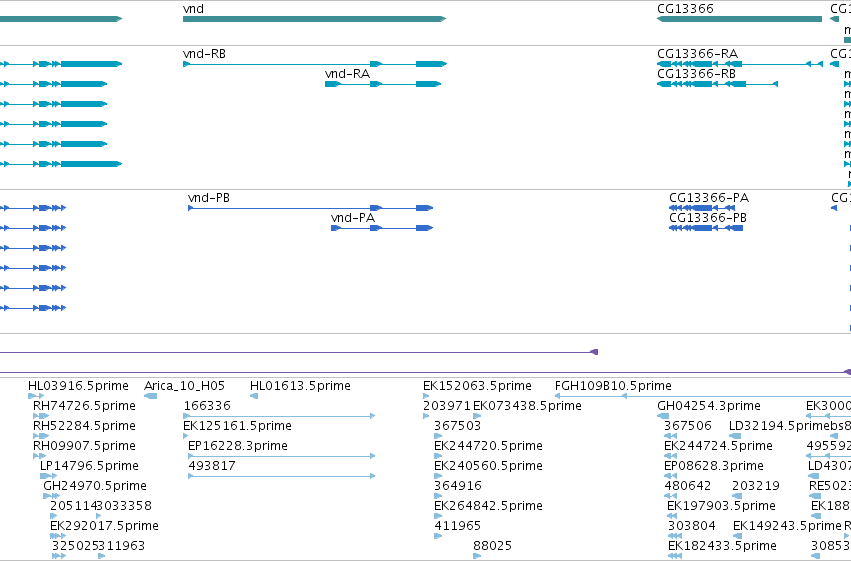
Task: Select the 411965 feature label
Action: [x=458, y=526]
